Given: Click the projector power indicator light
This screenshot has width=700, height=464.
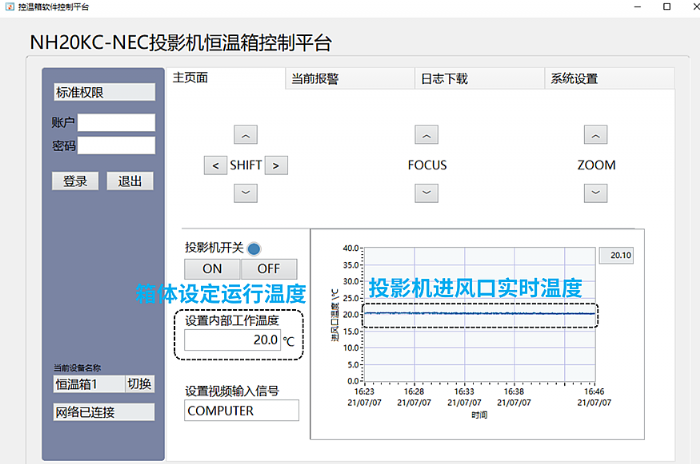Looking at the screenshot, I should pyautogui.click(x=254, y=248).
